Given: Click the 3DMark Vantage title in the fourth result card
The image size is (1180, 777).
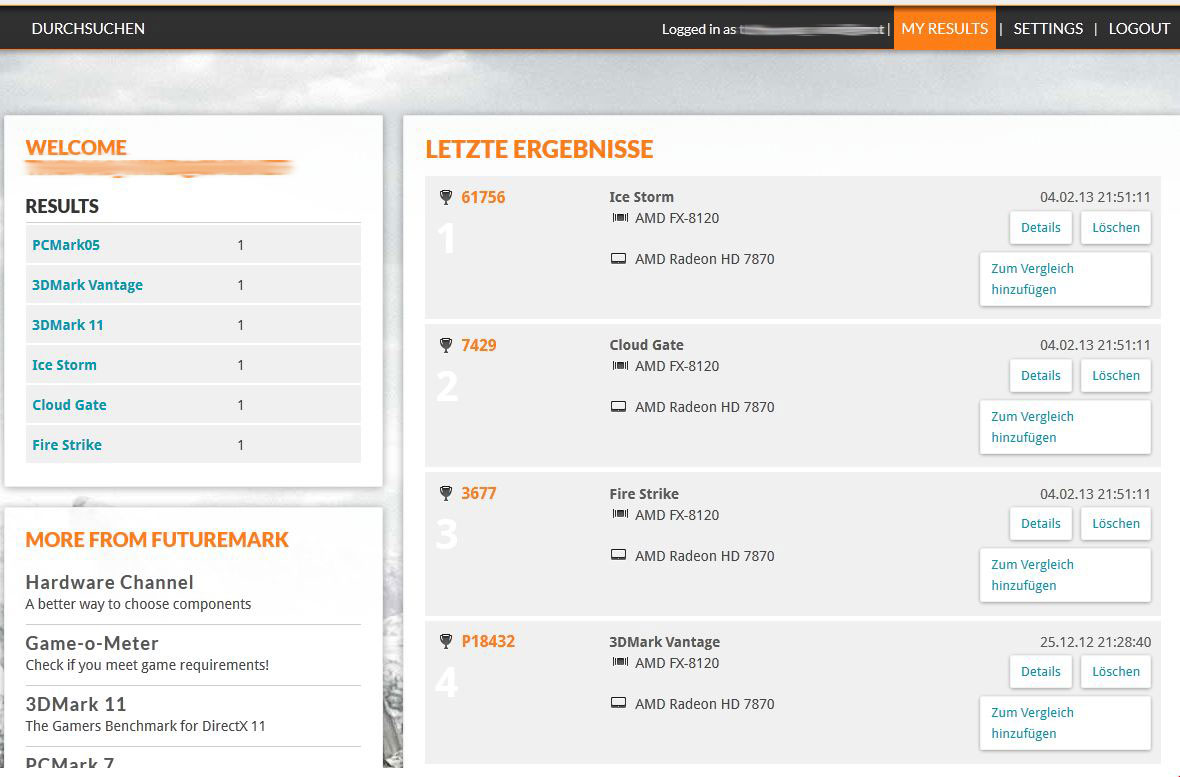Looking at the screenshot, I should 665,642.
